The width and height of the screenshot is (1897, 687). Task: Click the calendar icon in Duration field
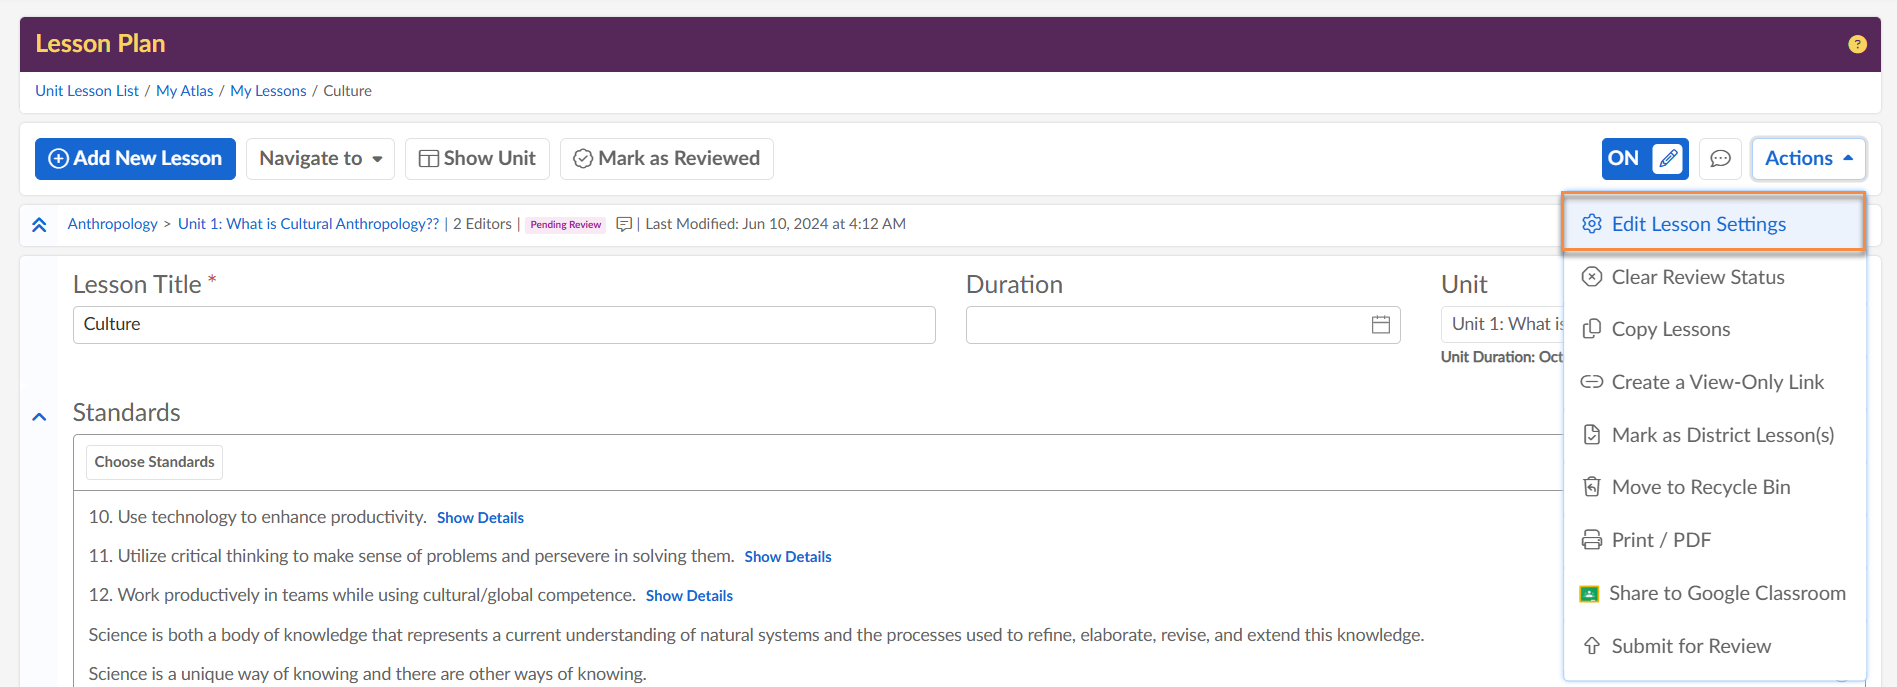[1380, 325]
